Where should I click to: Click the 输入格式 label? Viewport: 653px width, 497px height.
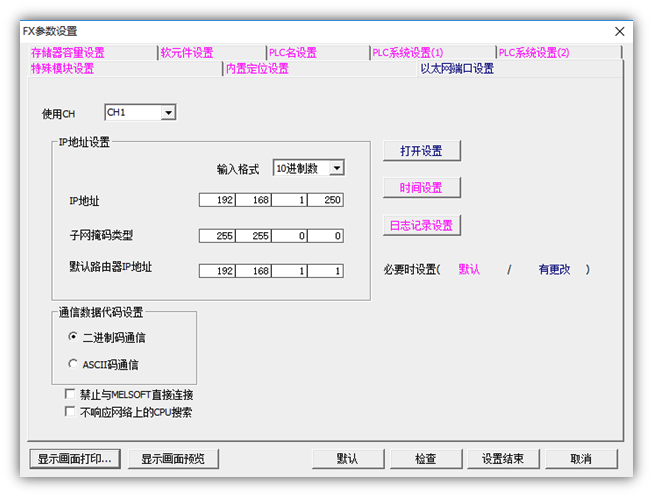coord(238,169)
